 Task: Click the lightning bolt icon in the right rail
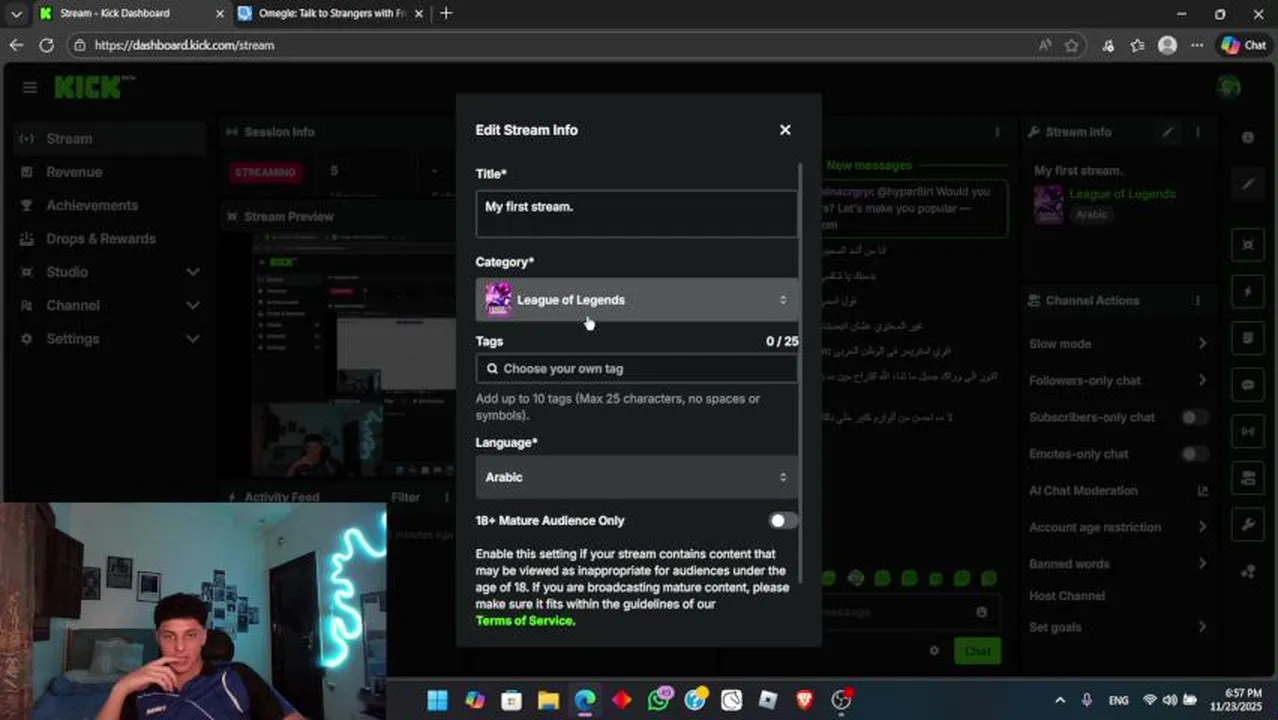1248,292
